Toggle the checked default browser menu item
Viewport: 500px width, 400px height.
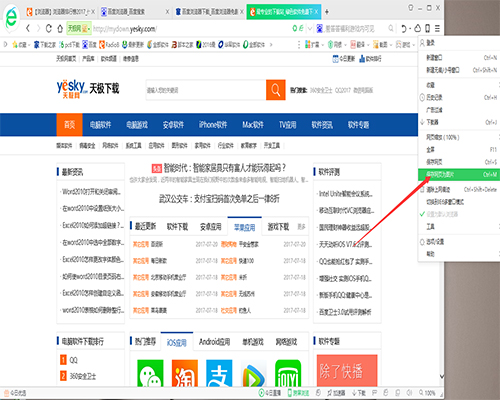tap(458, 214)
